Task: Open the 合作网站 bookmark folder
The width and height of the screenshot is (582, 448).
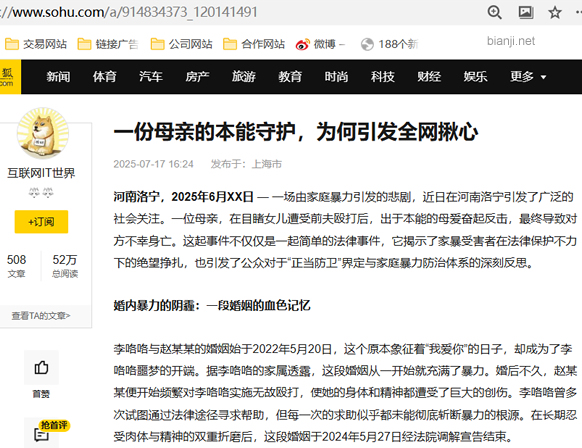Action: click(254, 44)
